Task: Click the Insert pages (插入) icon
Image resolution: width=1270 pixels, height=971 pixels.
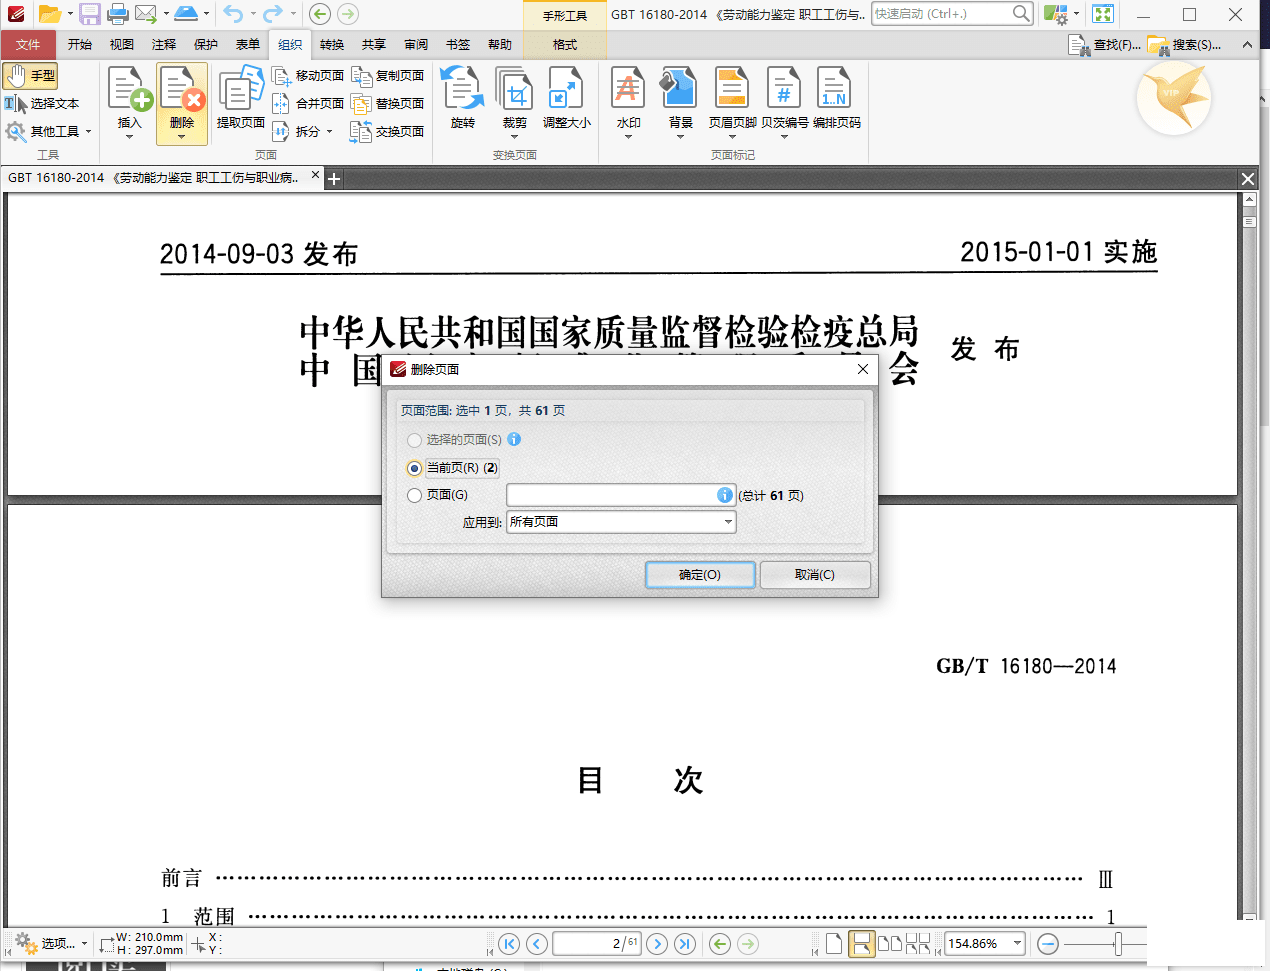Action: tap(129, 90)
